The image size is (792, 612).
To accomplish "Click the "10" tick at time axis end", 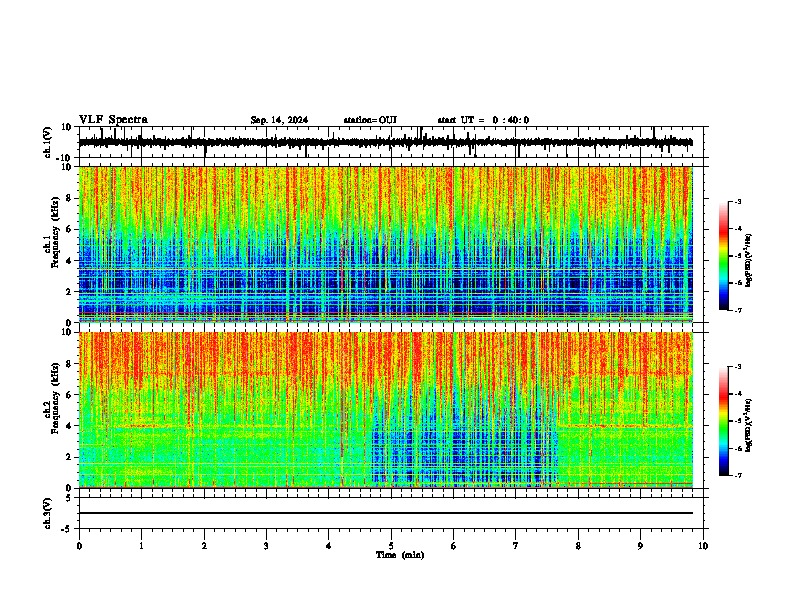I will (x=703, y=546).
